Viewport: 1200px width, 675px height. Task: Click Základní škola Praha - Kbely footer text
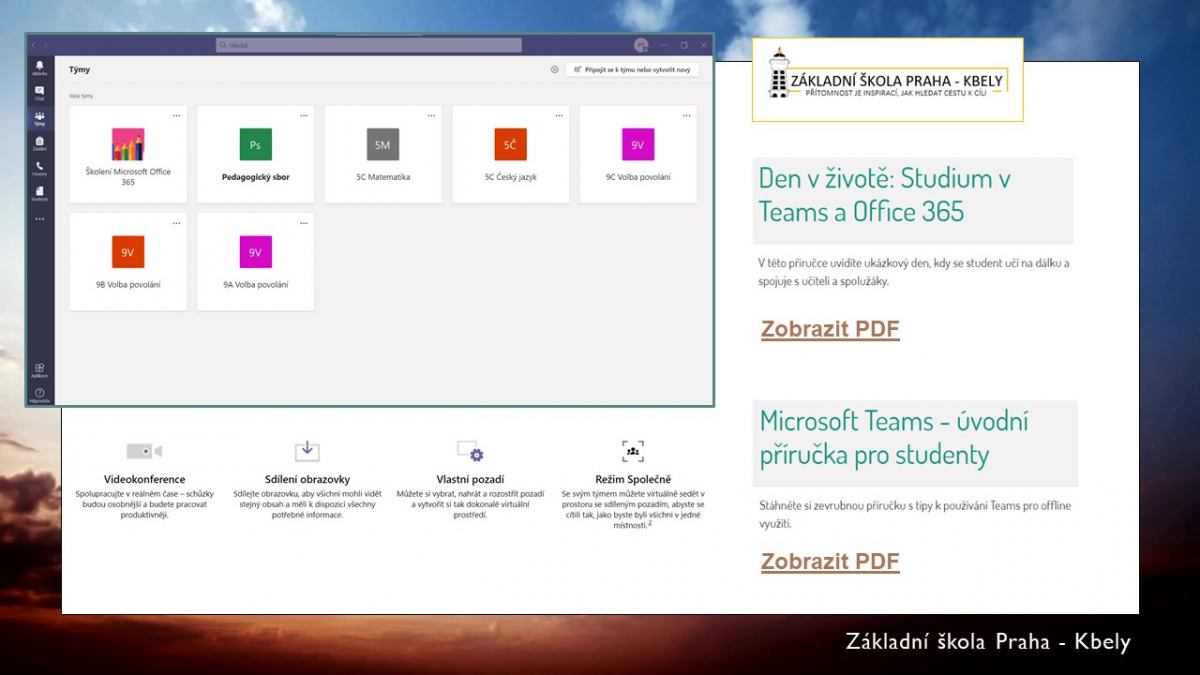tap(988, 642)
